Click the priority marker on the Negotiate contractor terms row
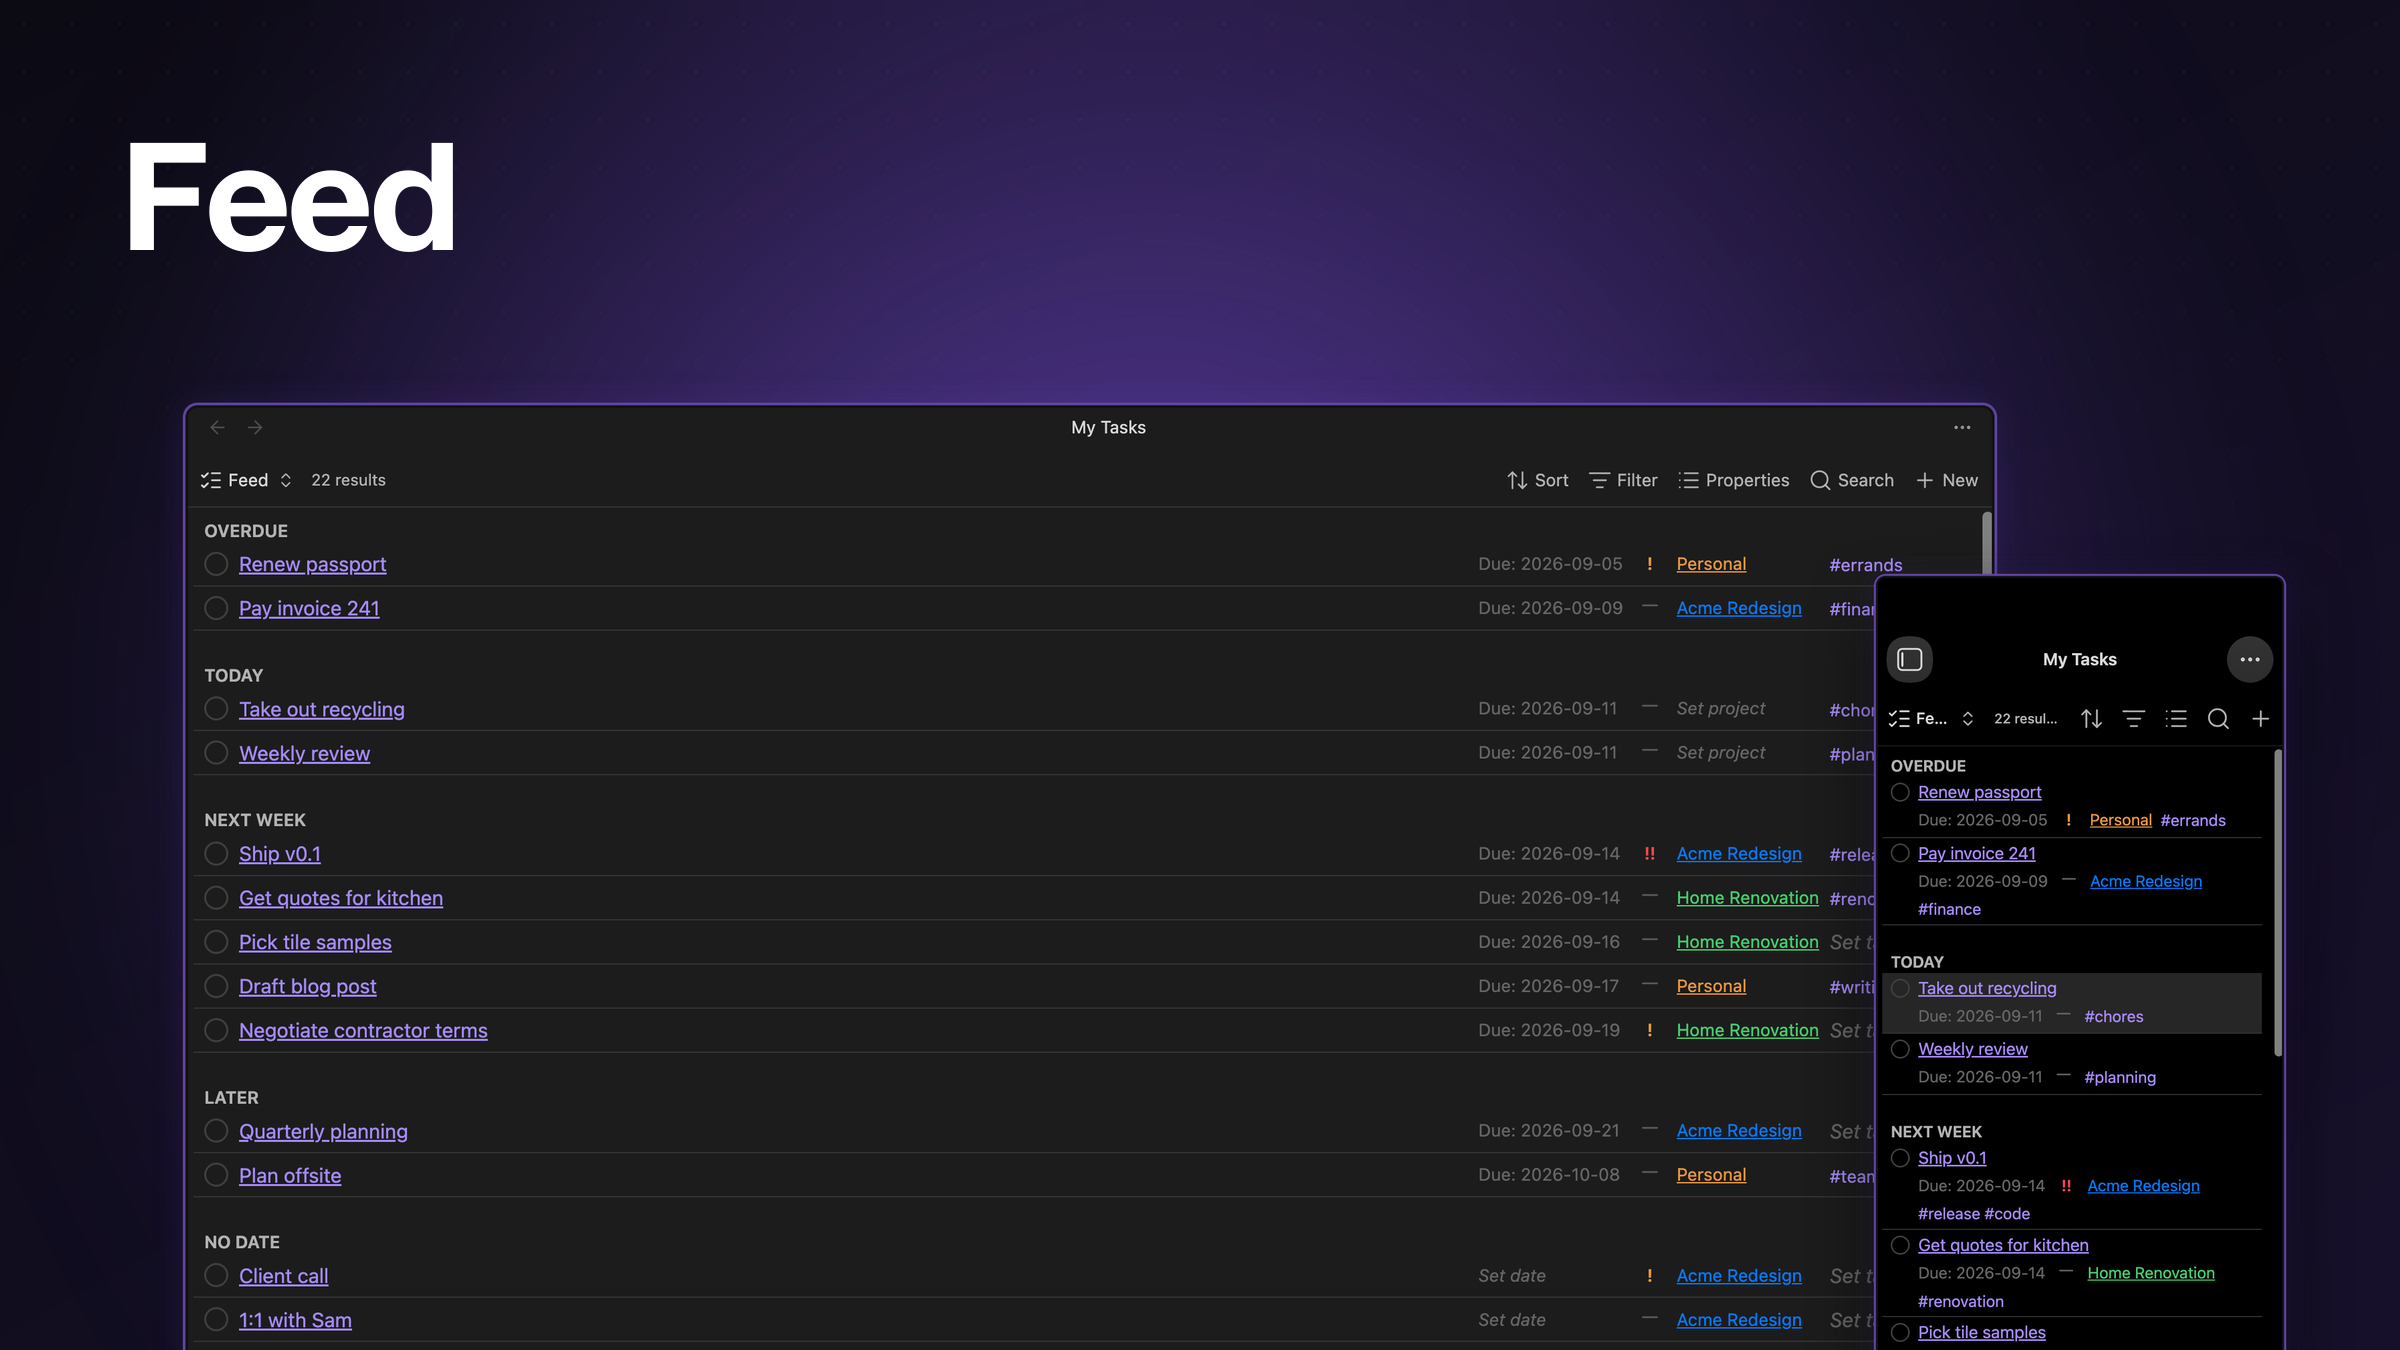This screenshot has width=2400, height=1350. tap(1649, 1030)
